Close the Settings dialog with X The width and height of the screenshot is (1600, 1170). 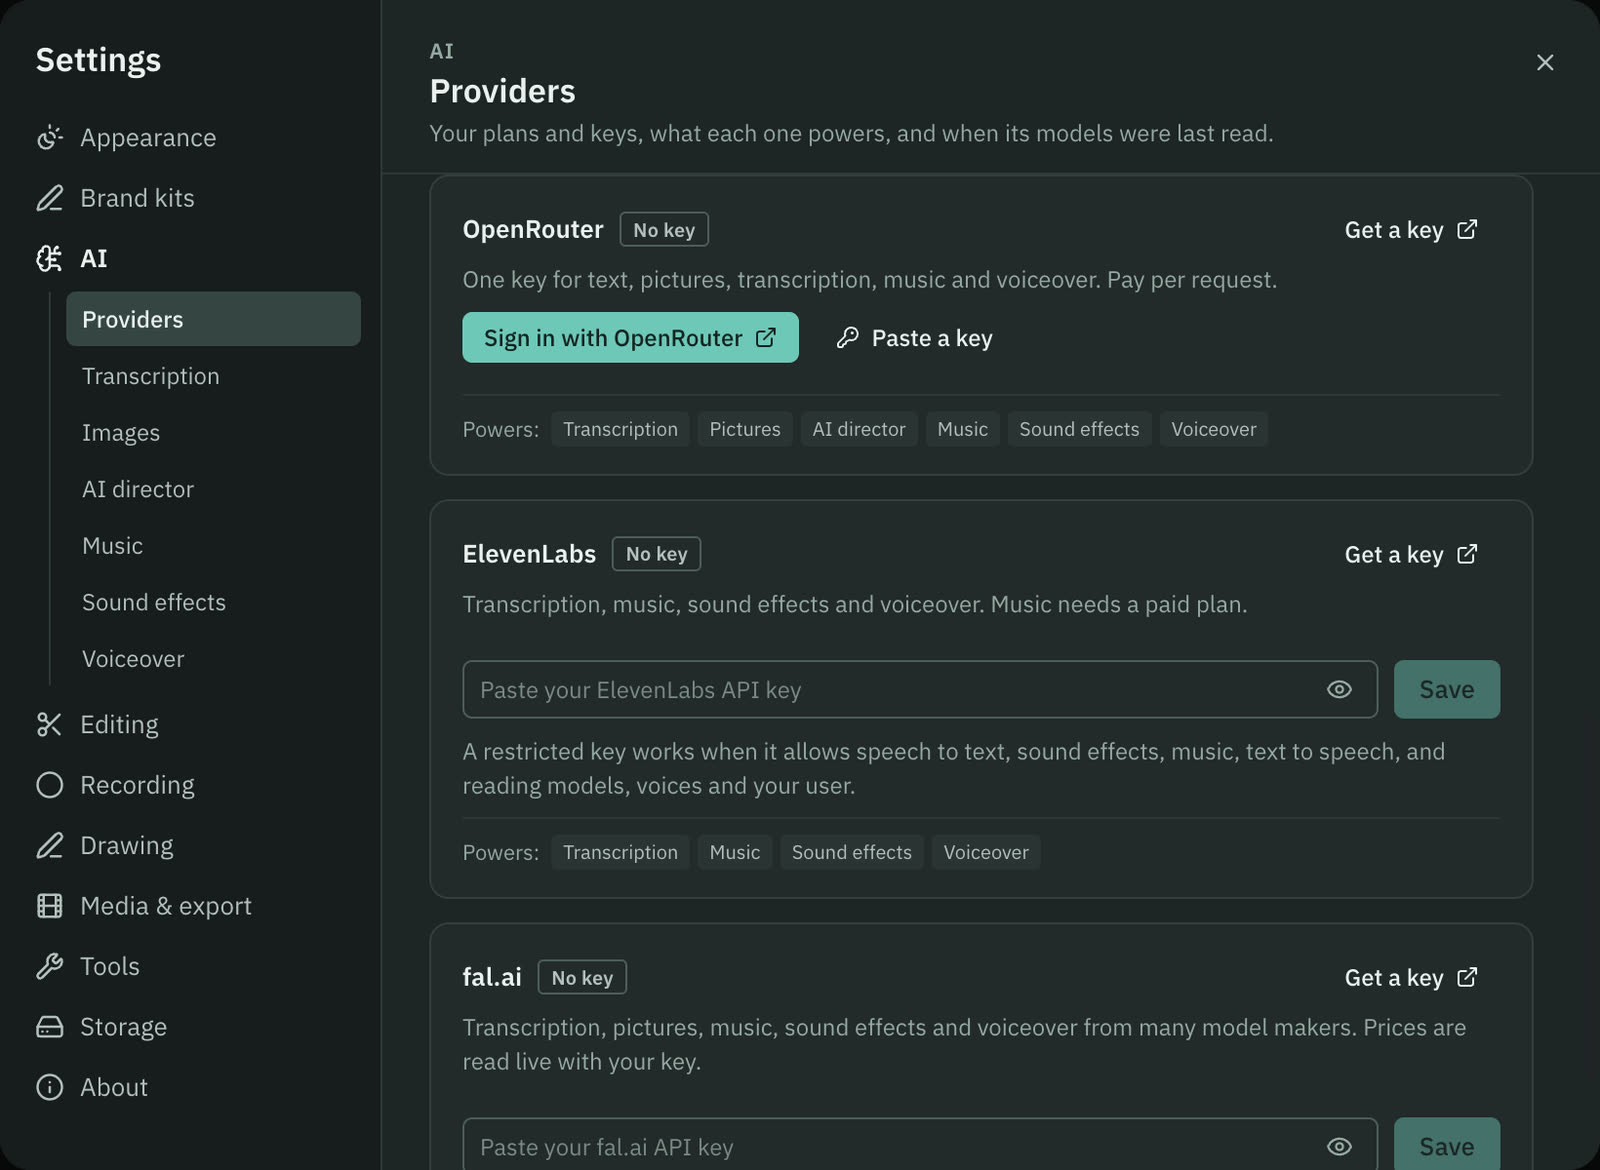[x=1545, y=62]
